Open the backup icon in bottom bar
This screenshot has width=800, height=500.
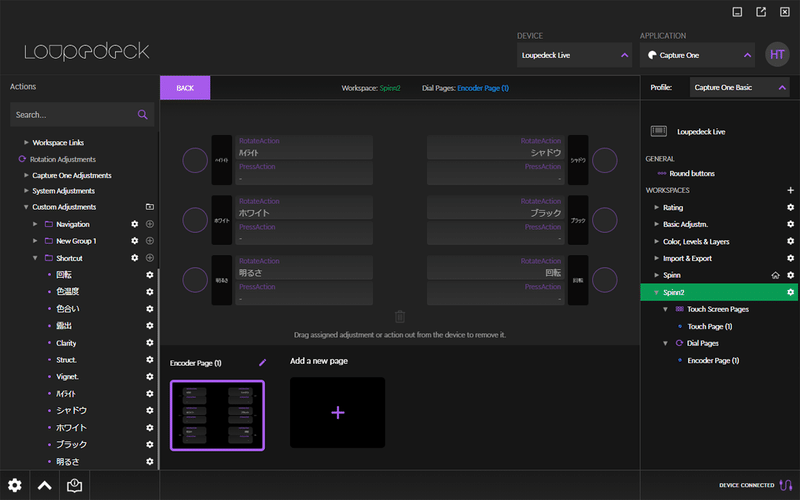(74, 485)
